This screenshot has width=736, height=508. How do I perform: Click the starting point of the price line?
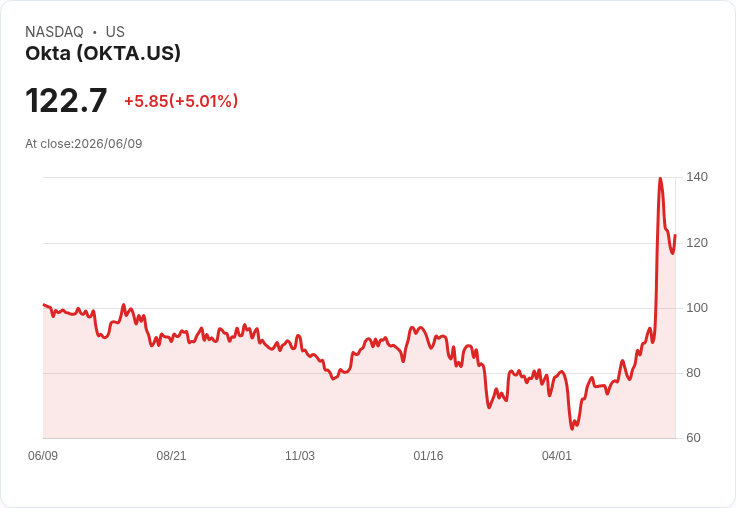[x=44, y=305]
